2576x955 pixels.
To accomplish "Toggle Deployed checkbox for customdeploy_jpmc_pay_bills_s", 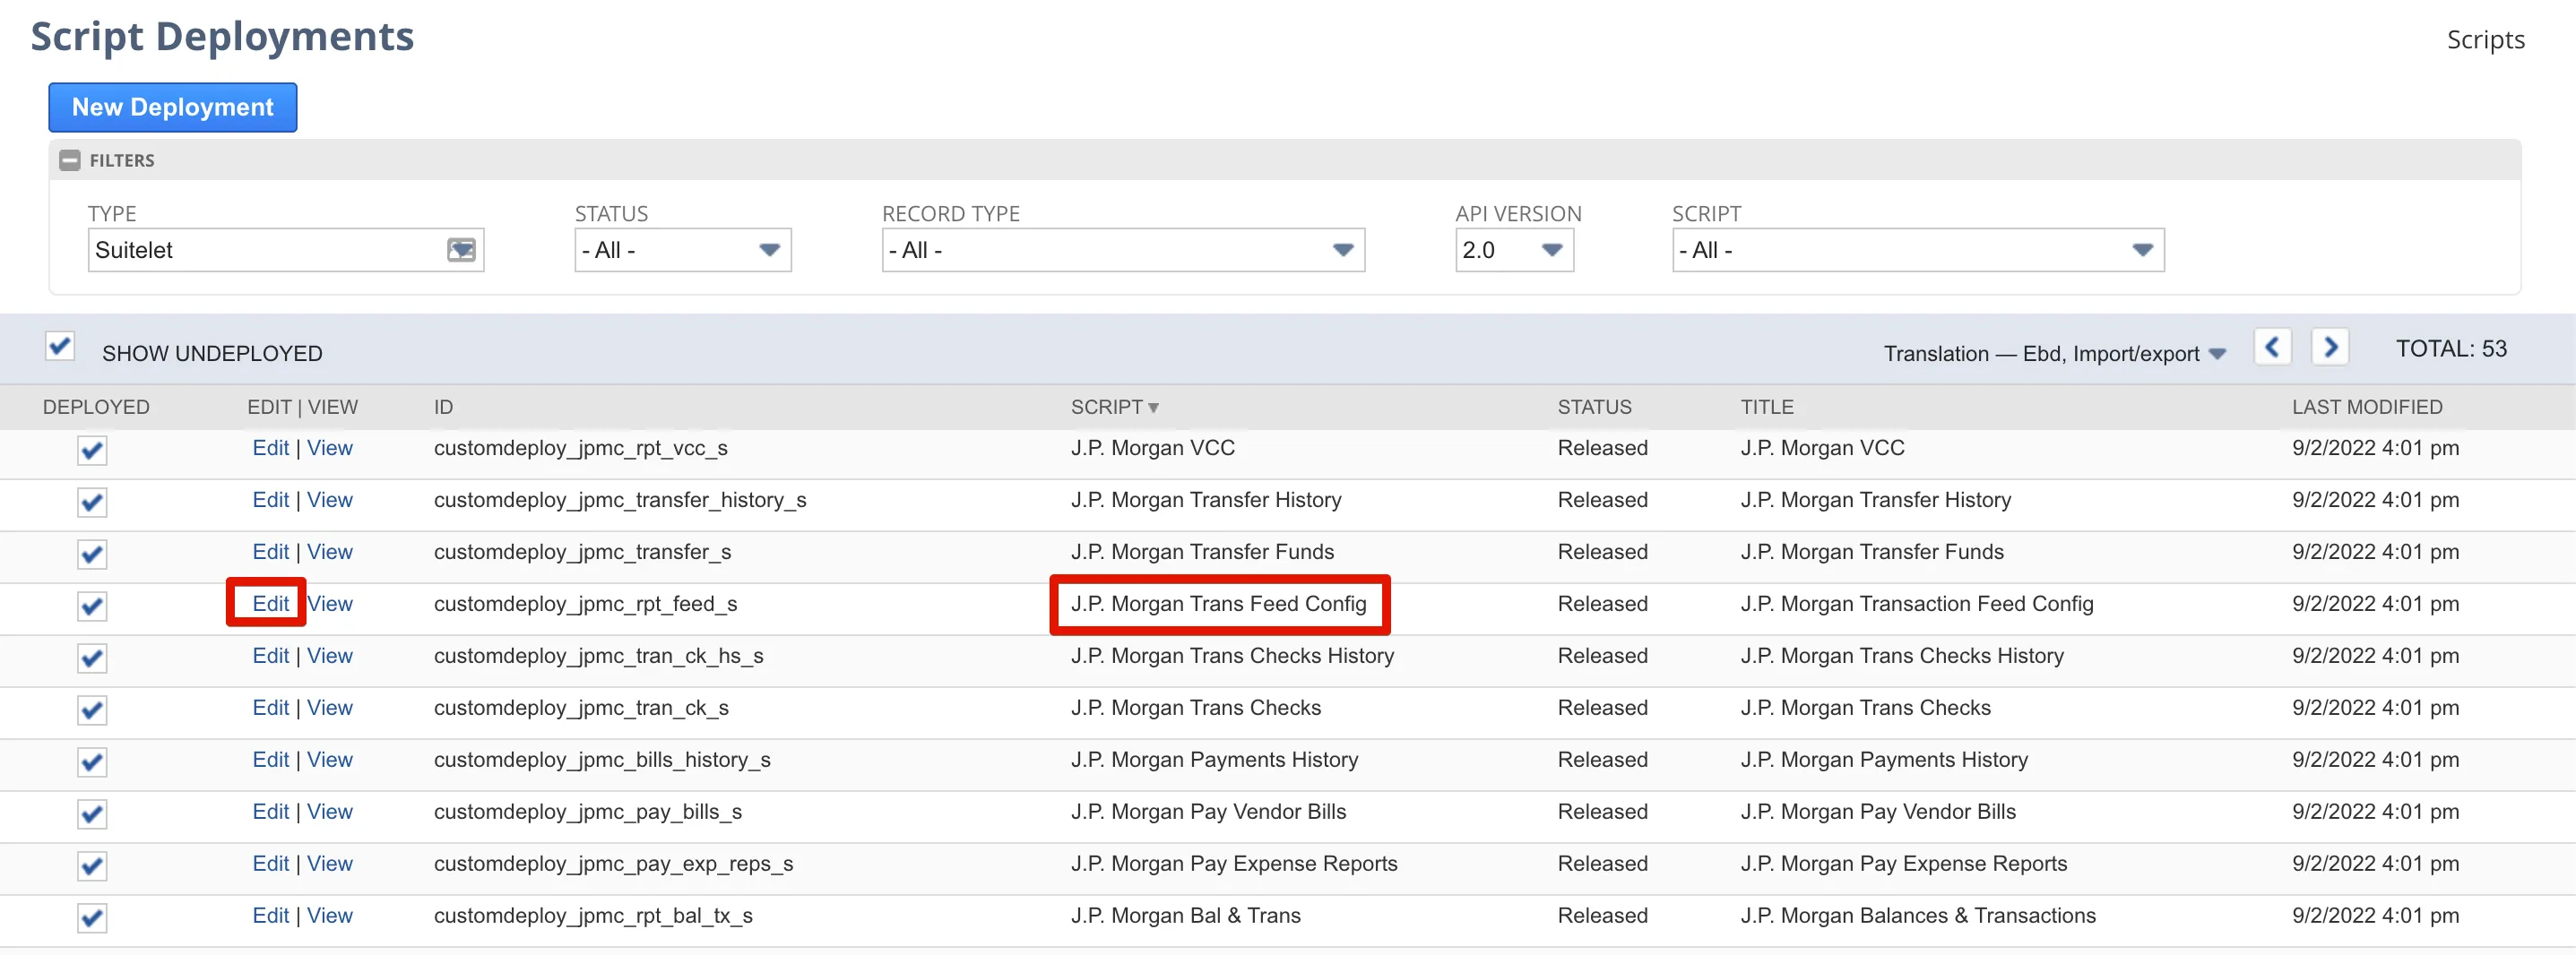I will click(92, 814).
